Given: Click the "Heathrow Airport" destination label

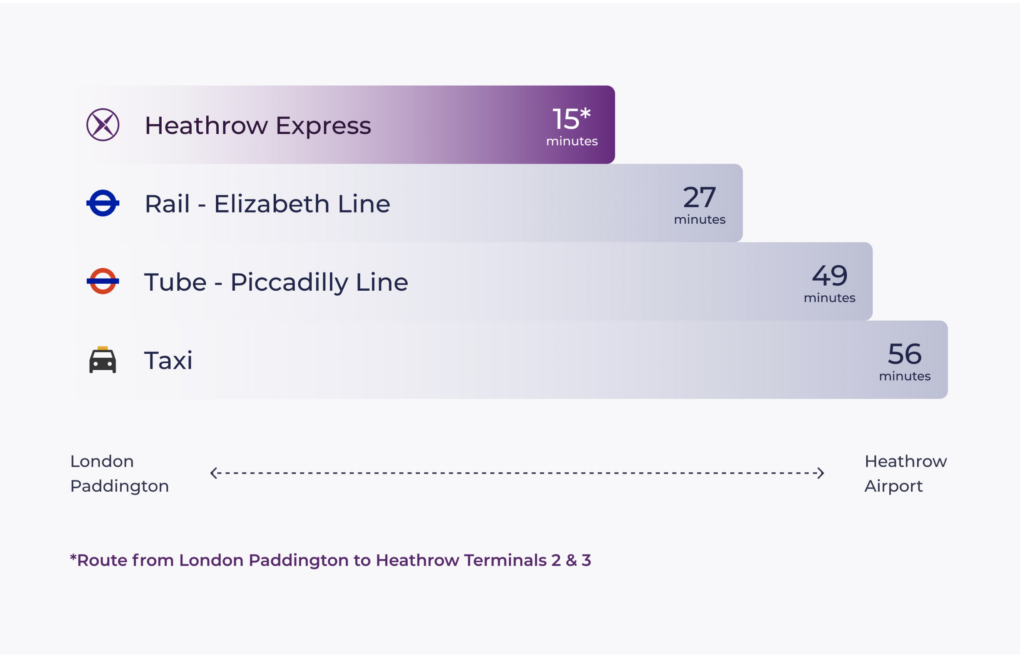Looking at the screenshot, I should click(905, 474).
